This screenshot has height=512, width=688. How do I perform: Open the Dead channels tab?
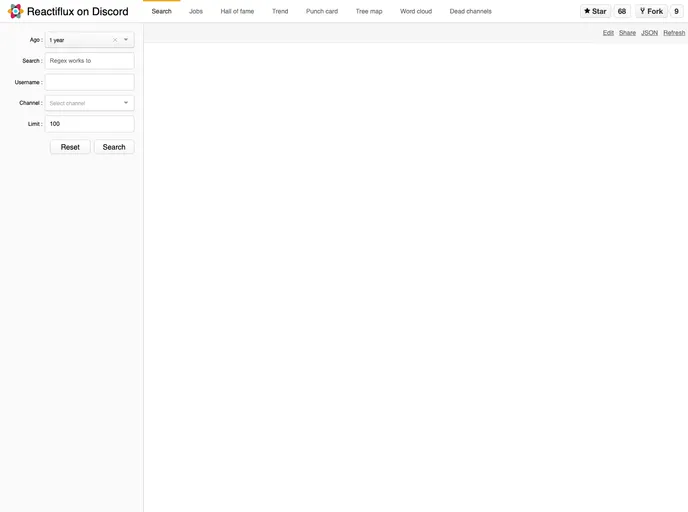tap(470, 11)
